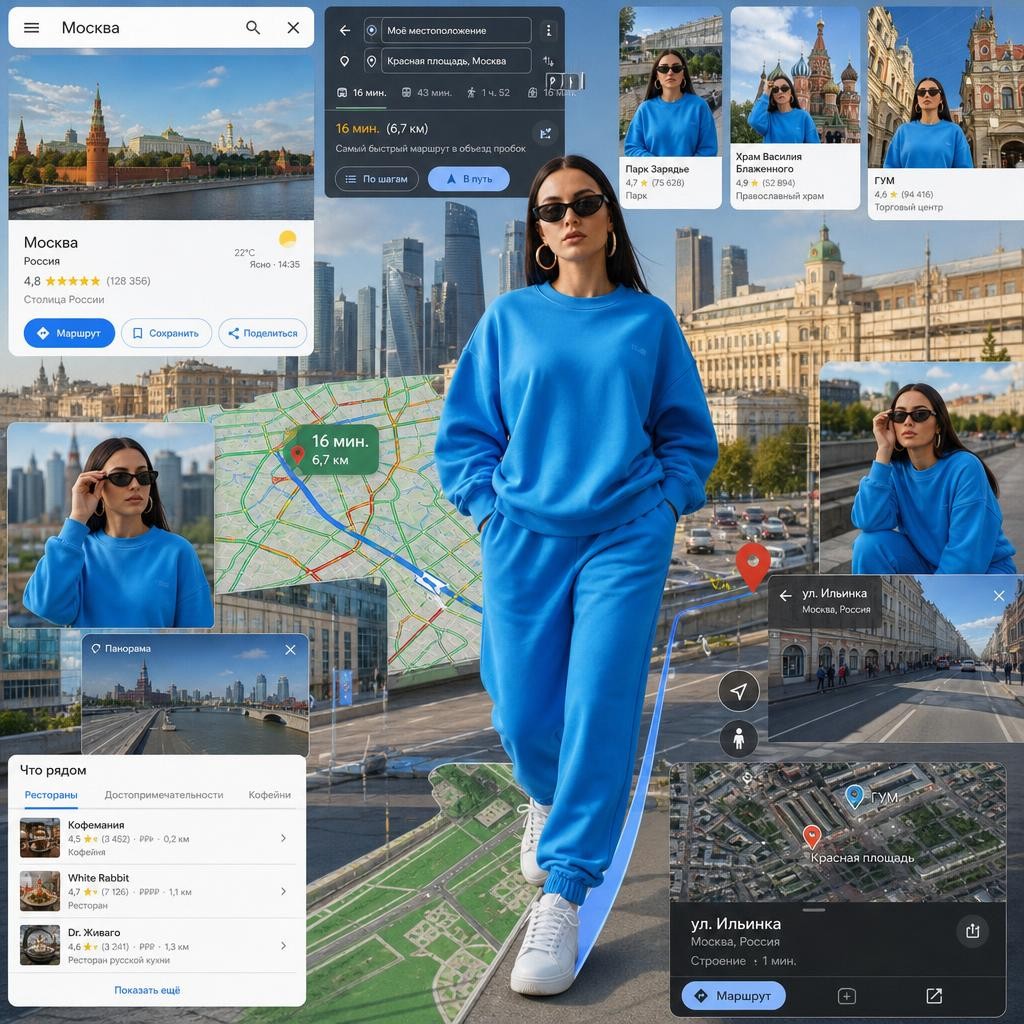Click the drag handle on ул. Ильинка card

(x=814, y=910)
